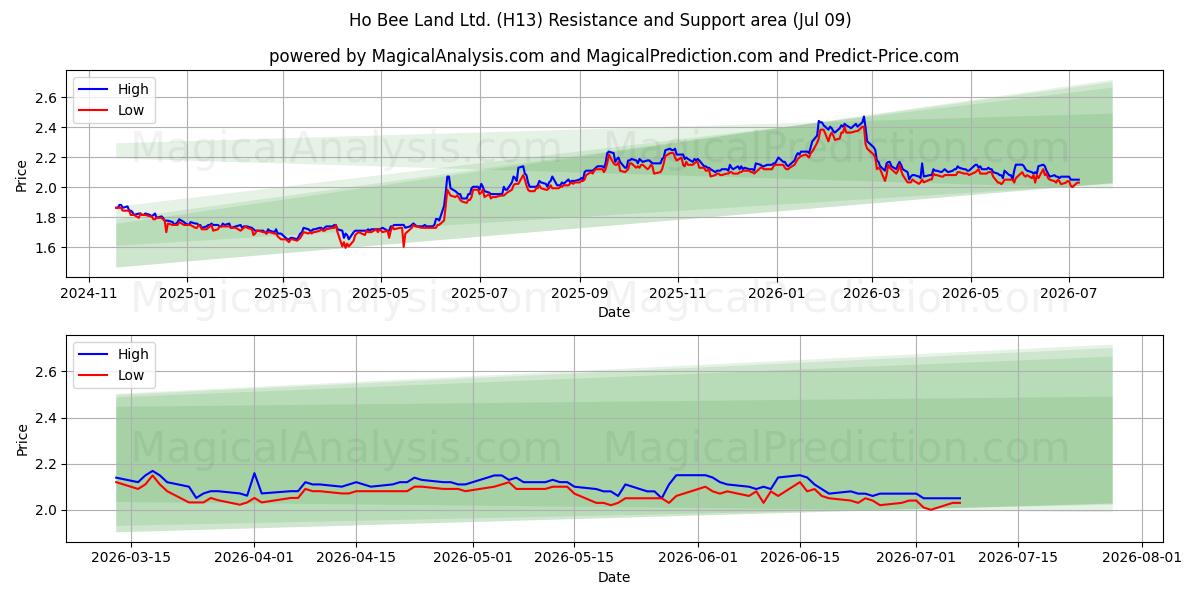Viewport: 1200px width, 600px height.
Task: Click the February 2026 price peak in top chart
Action: point(863,118)
